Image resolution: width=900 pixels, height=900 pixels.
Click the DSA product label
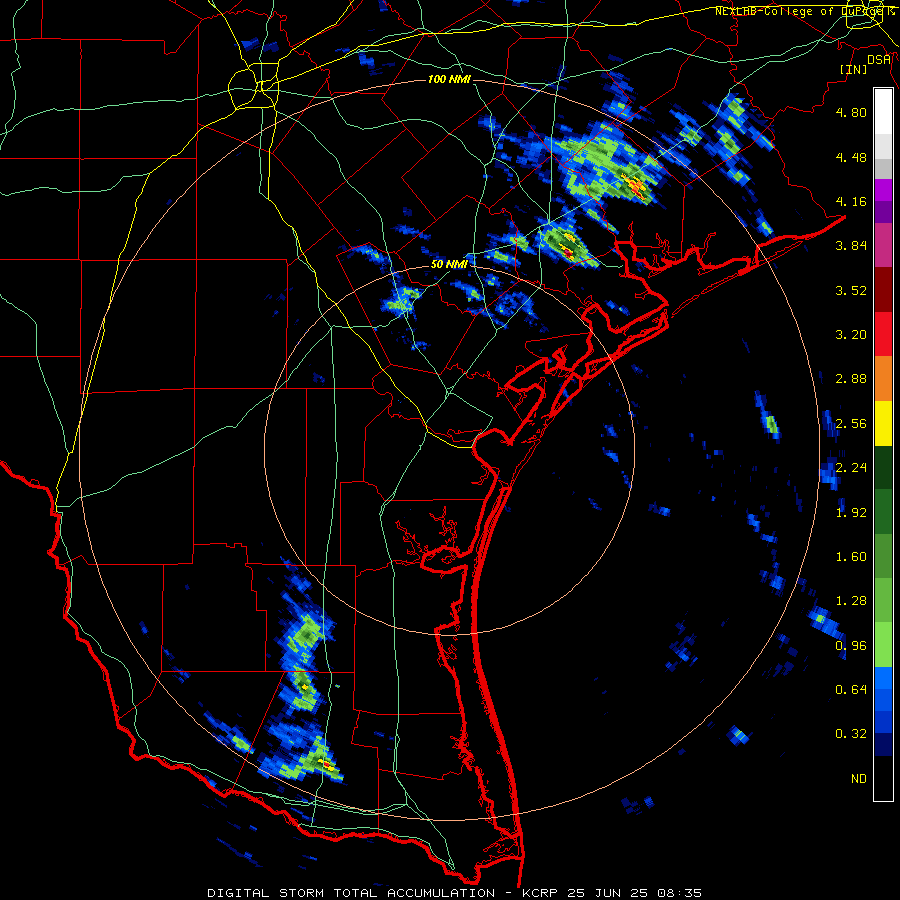pos(878,59)
